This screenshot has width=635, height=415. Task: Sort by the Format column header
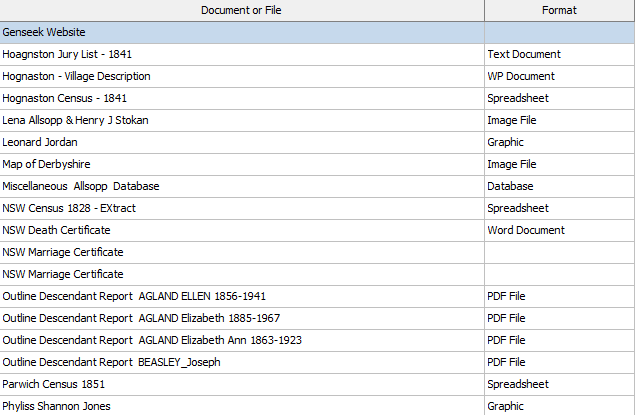coord(559,10)
